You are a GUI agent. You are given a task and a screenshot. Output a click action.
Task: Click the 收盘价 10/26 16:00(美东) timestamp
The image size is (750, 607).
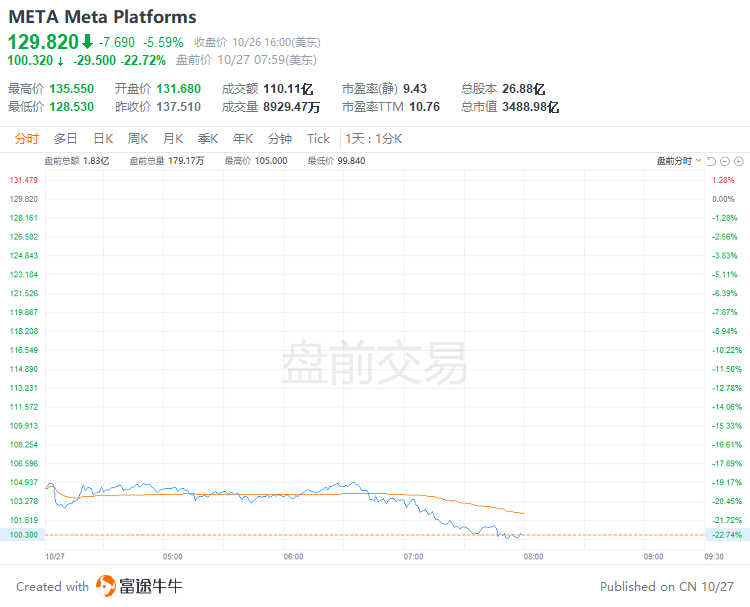click(x=257, y=43)
